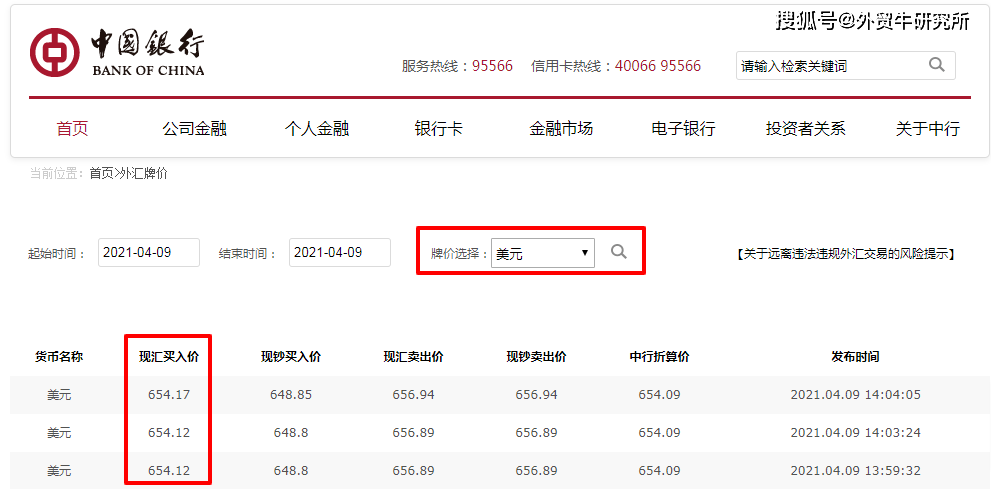Open the illegal forex risk notice link
This screenshot has height=489, width=991.
tap(845, 254)
